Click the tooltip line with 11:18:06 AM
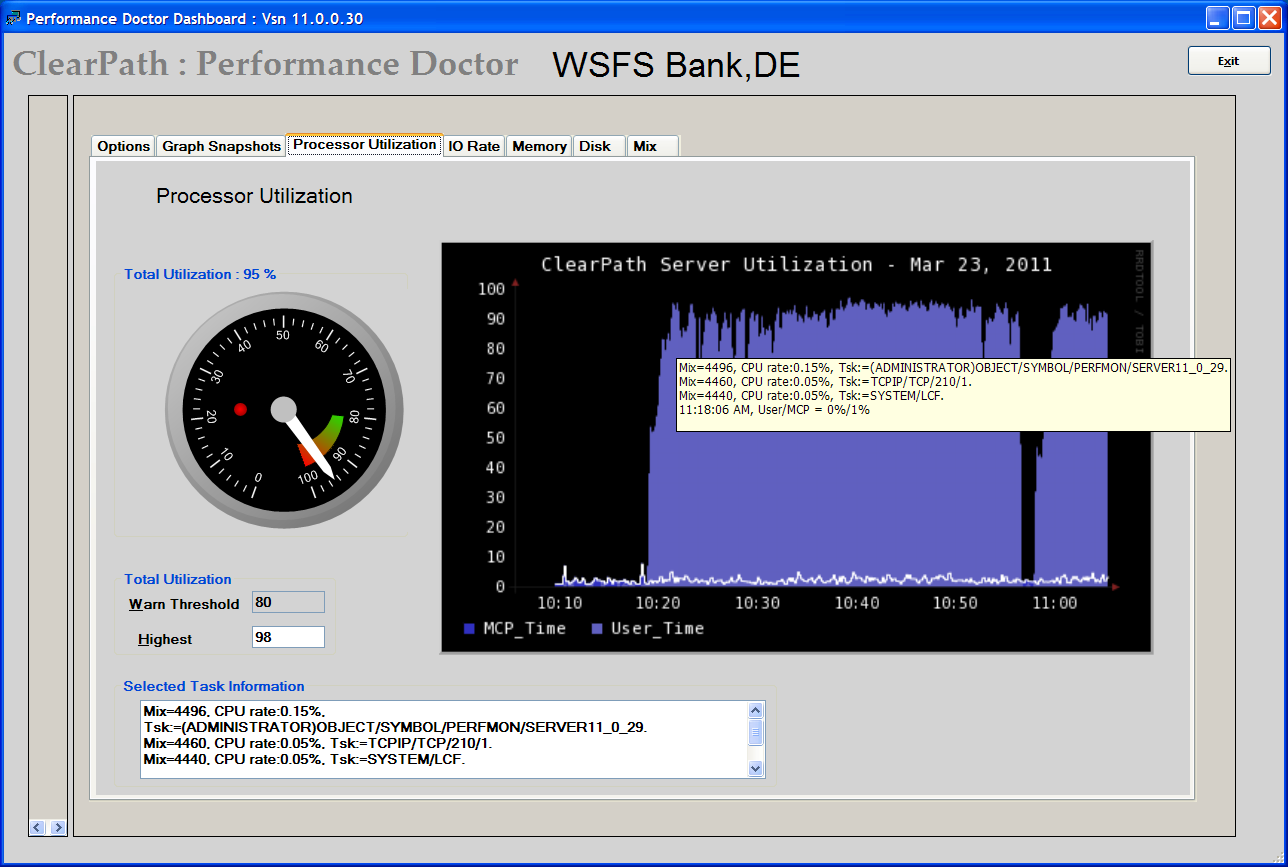1288x867 pixels. (x=774, y=409)
